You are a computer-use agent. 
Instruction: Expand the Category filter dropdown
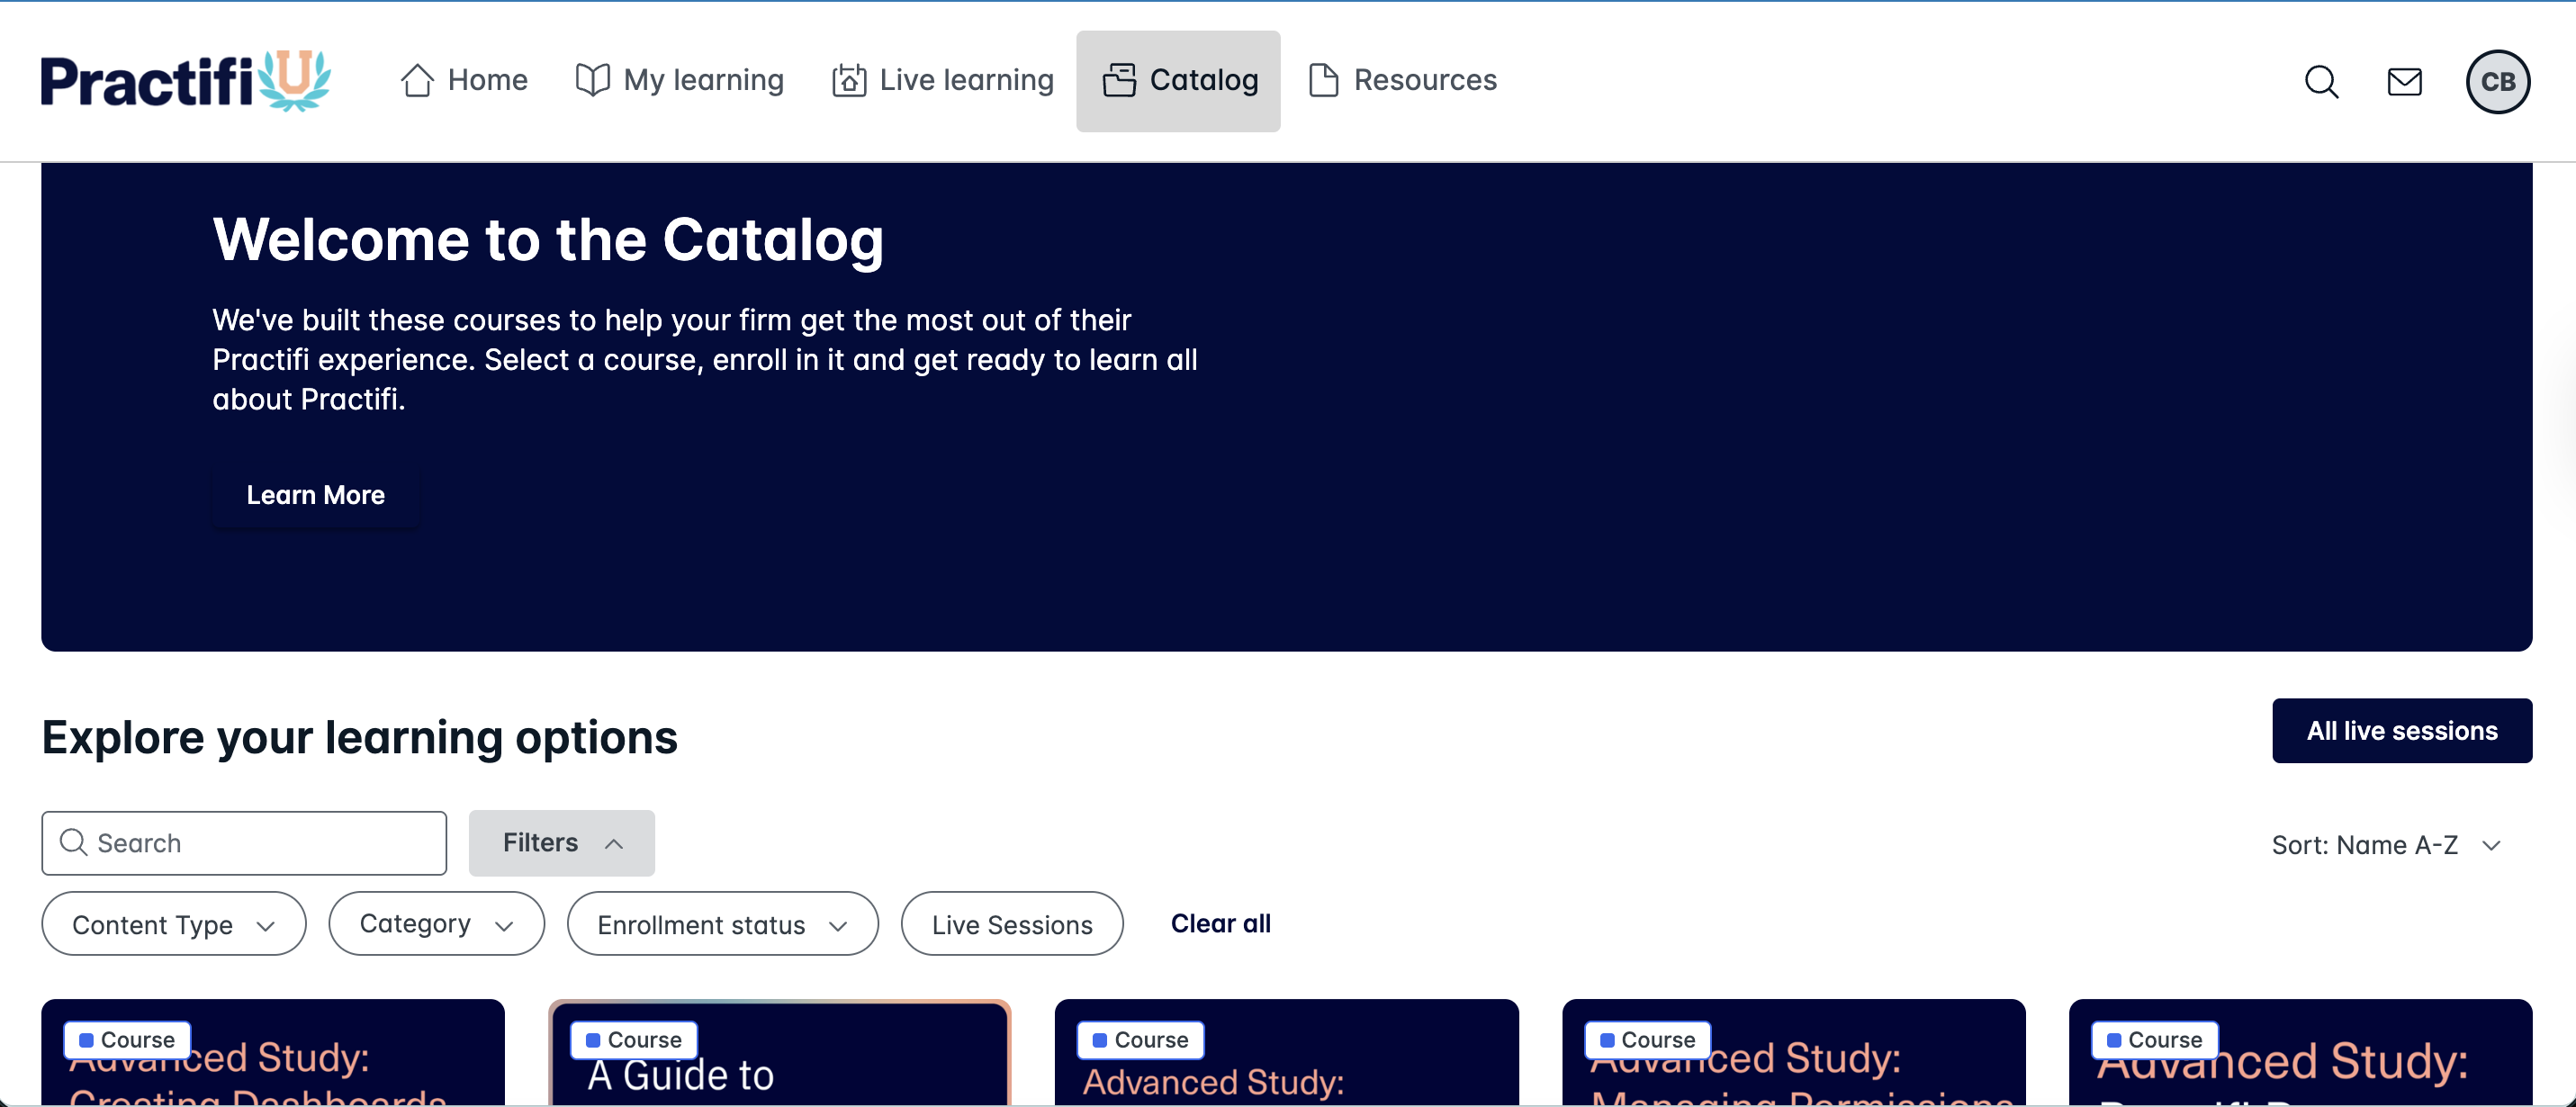click(x=436, y=924)
